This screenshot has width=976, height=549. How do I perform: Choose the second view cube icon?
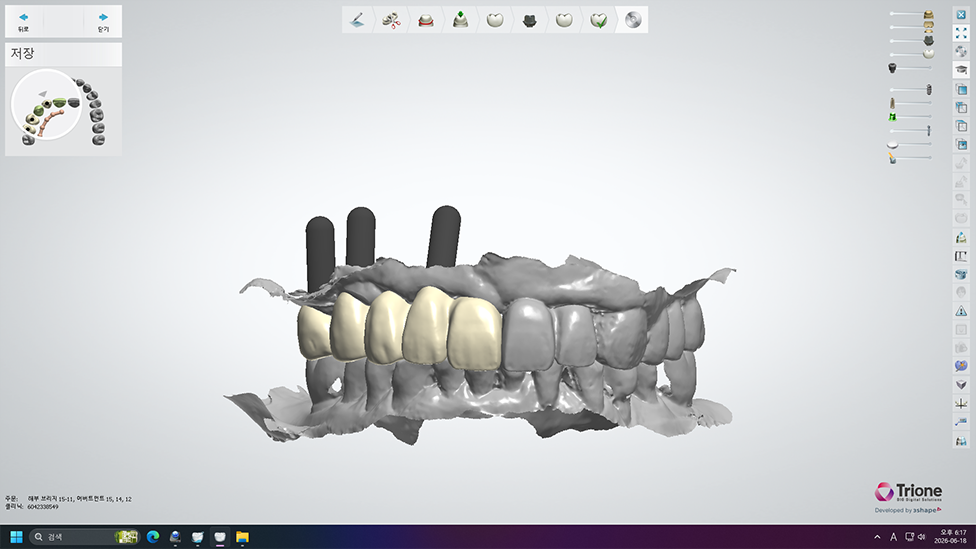point(961,108)
